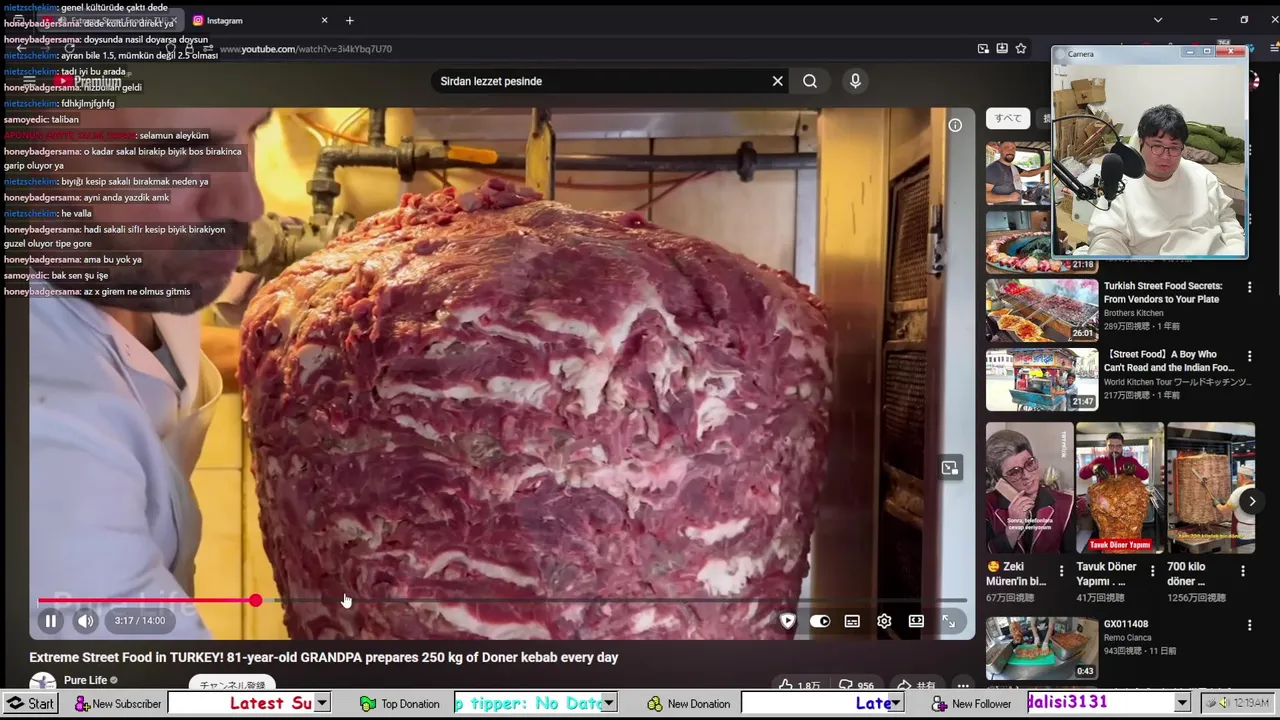The height and width of the screenshot is (720, 1280).
Task: Switch to theater mode
Action: [916, 621]
